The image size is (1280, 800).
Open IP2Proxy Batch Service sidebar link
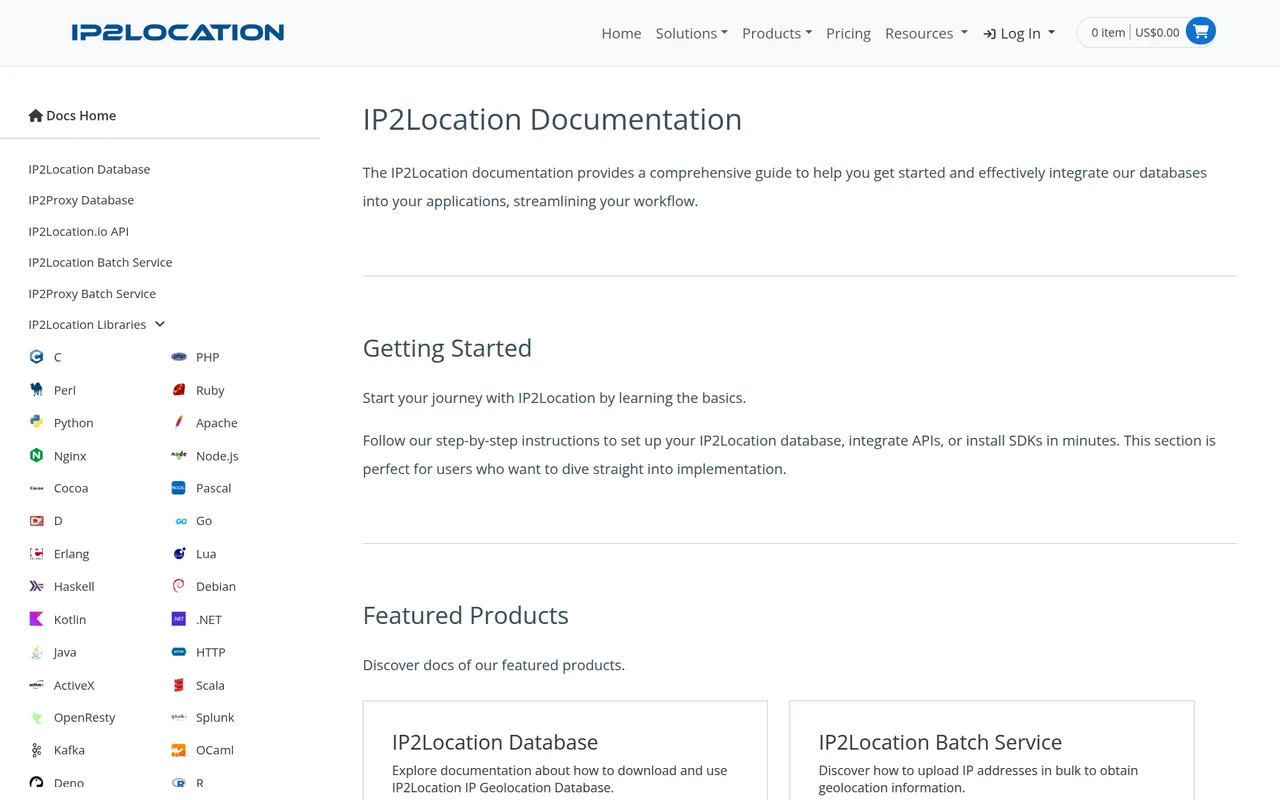point(92,293)
